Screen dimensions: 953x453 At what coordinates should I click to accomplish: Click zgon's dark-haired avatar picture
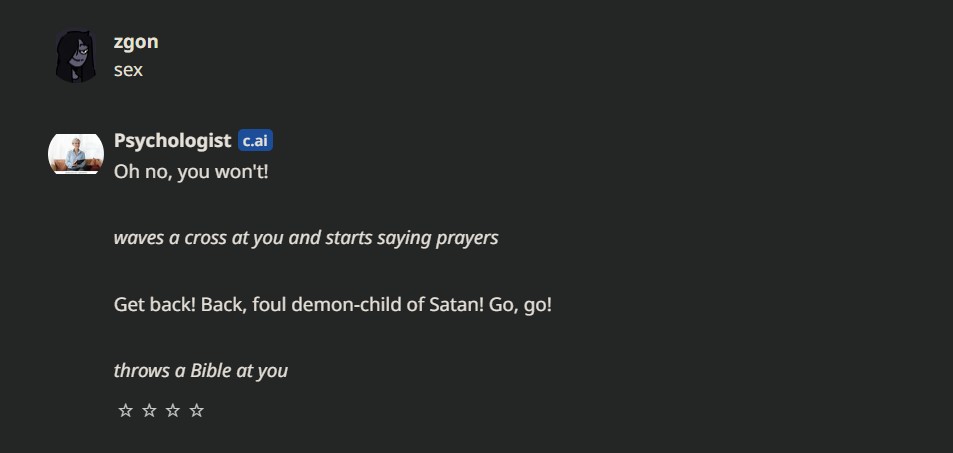click(76, 56)
